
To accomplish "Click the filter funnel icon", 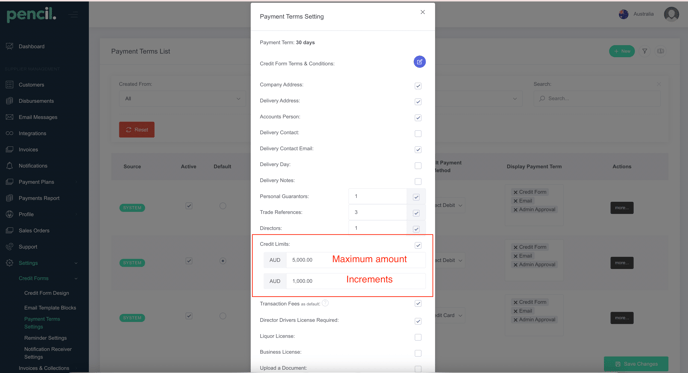I will [x=645, y=51].
